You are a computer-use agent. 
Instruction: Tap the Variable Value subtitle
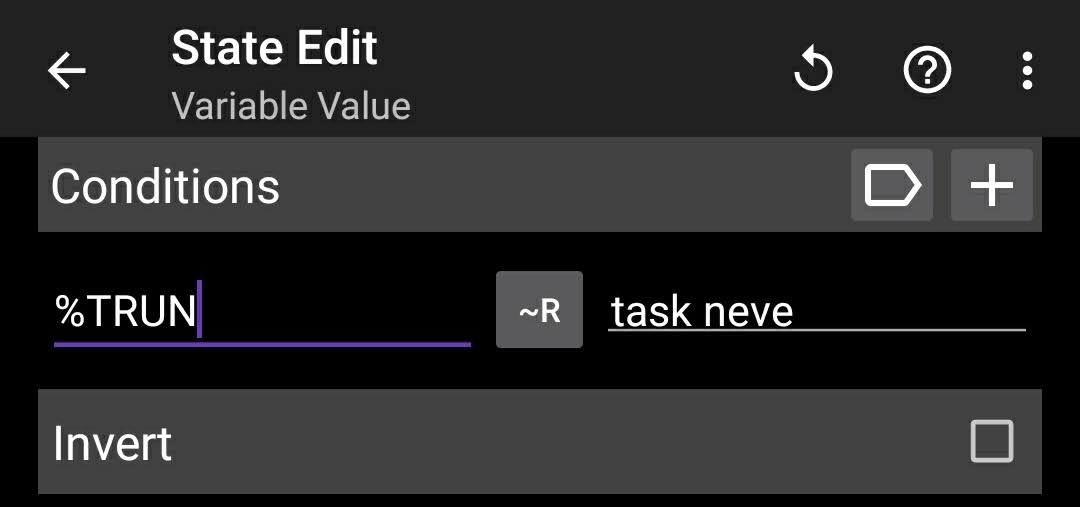pos(291,107)
